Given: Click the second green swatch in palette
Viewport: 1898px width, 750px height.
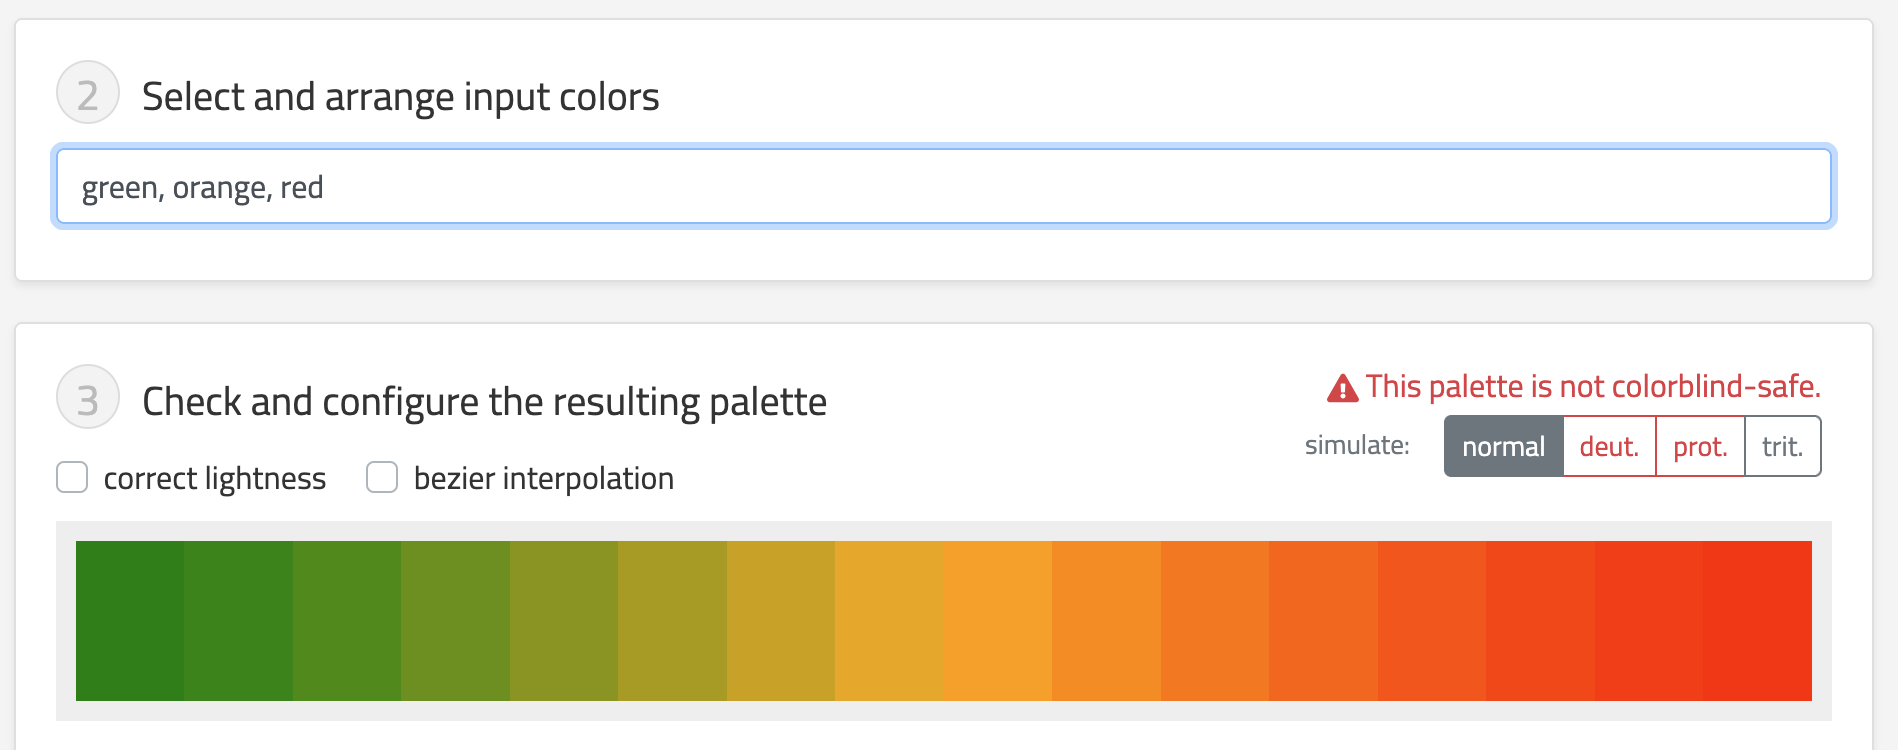Looking at the screenshot, I should [x=238, y=620].
